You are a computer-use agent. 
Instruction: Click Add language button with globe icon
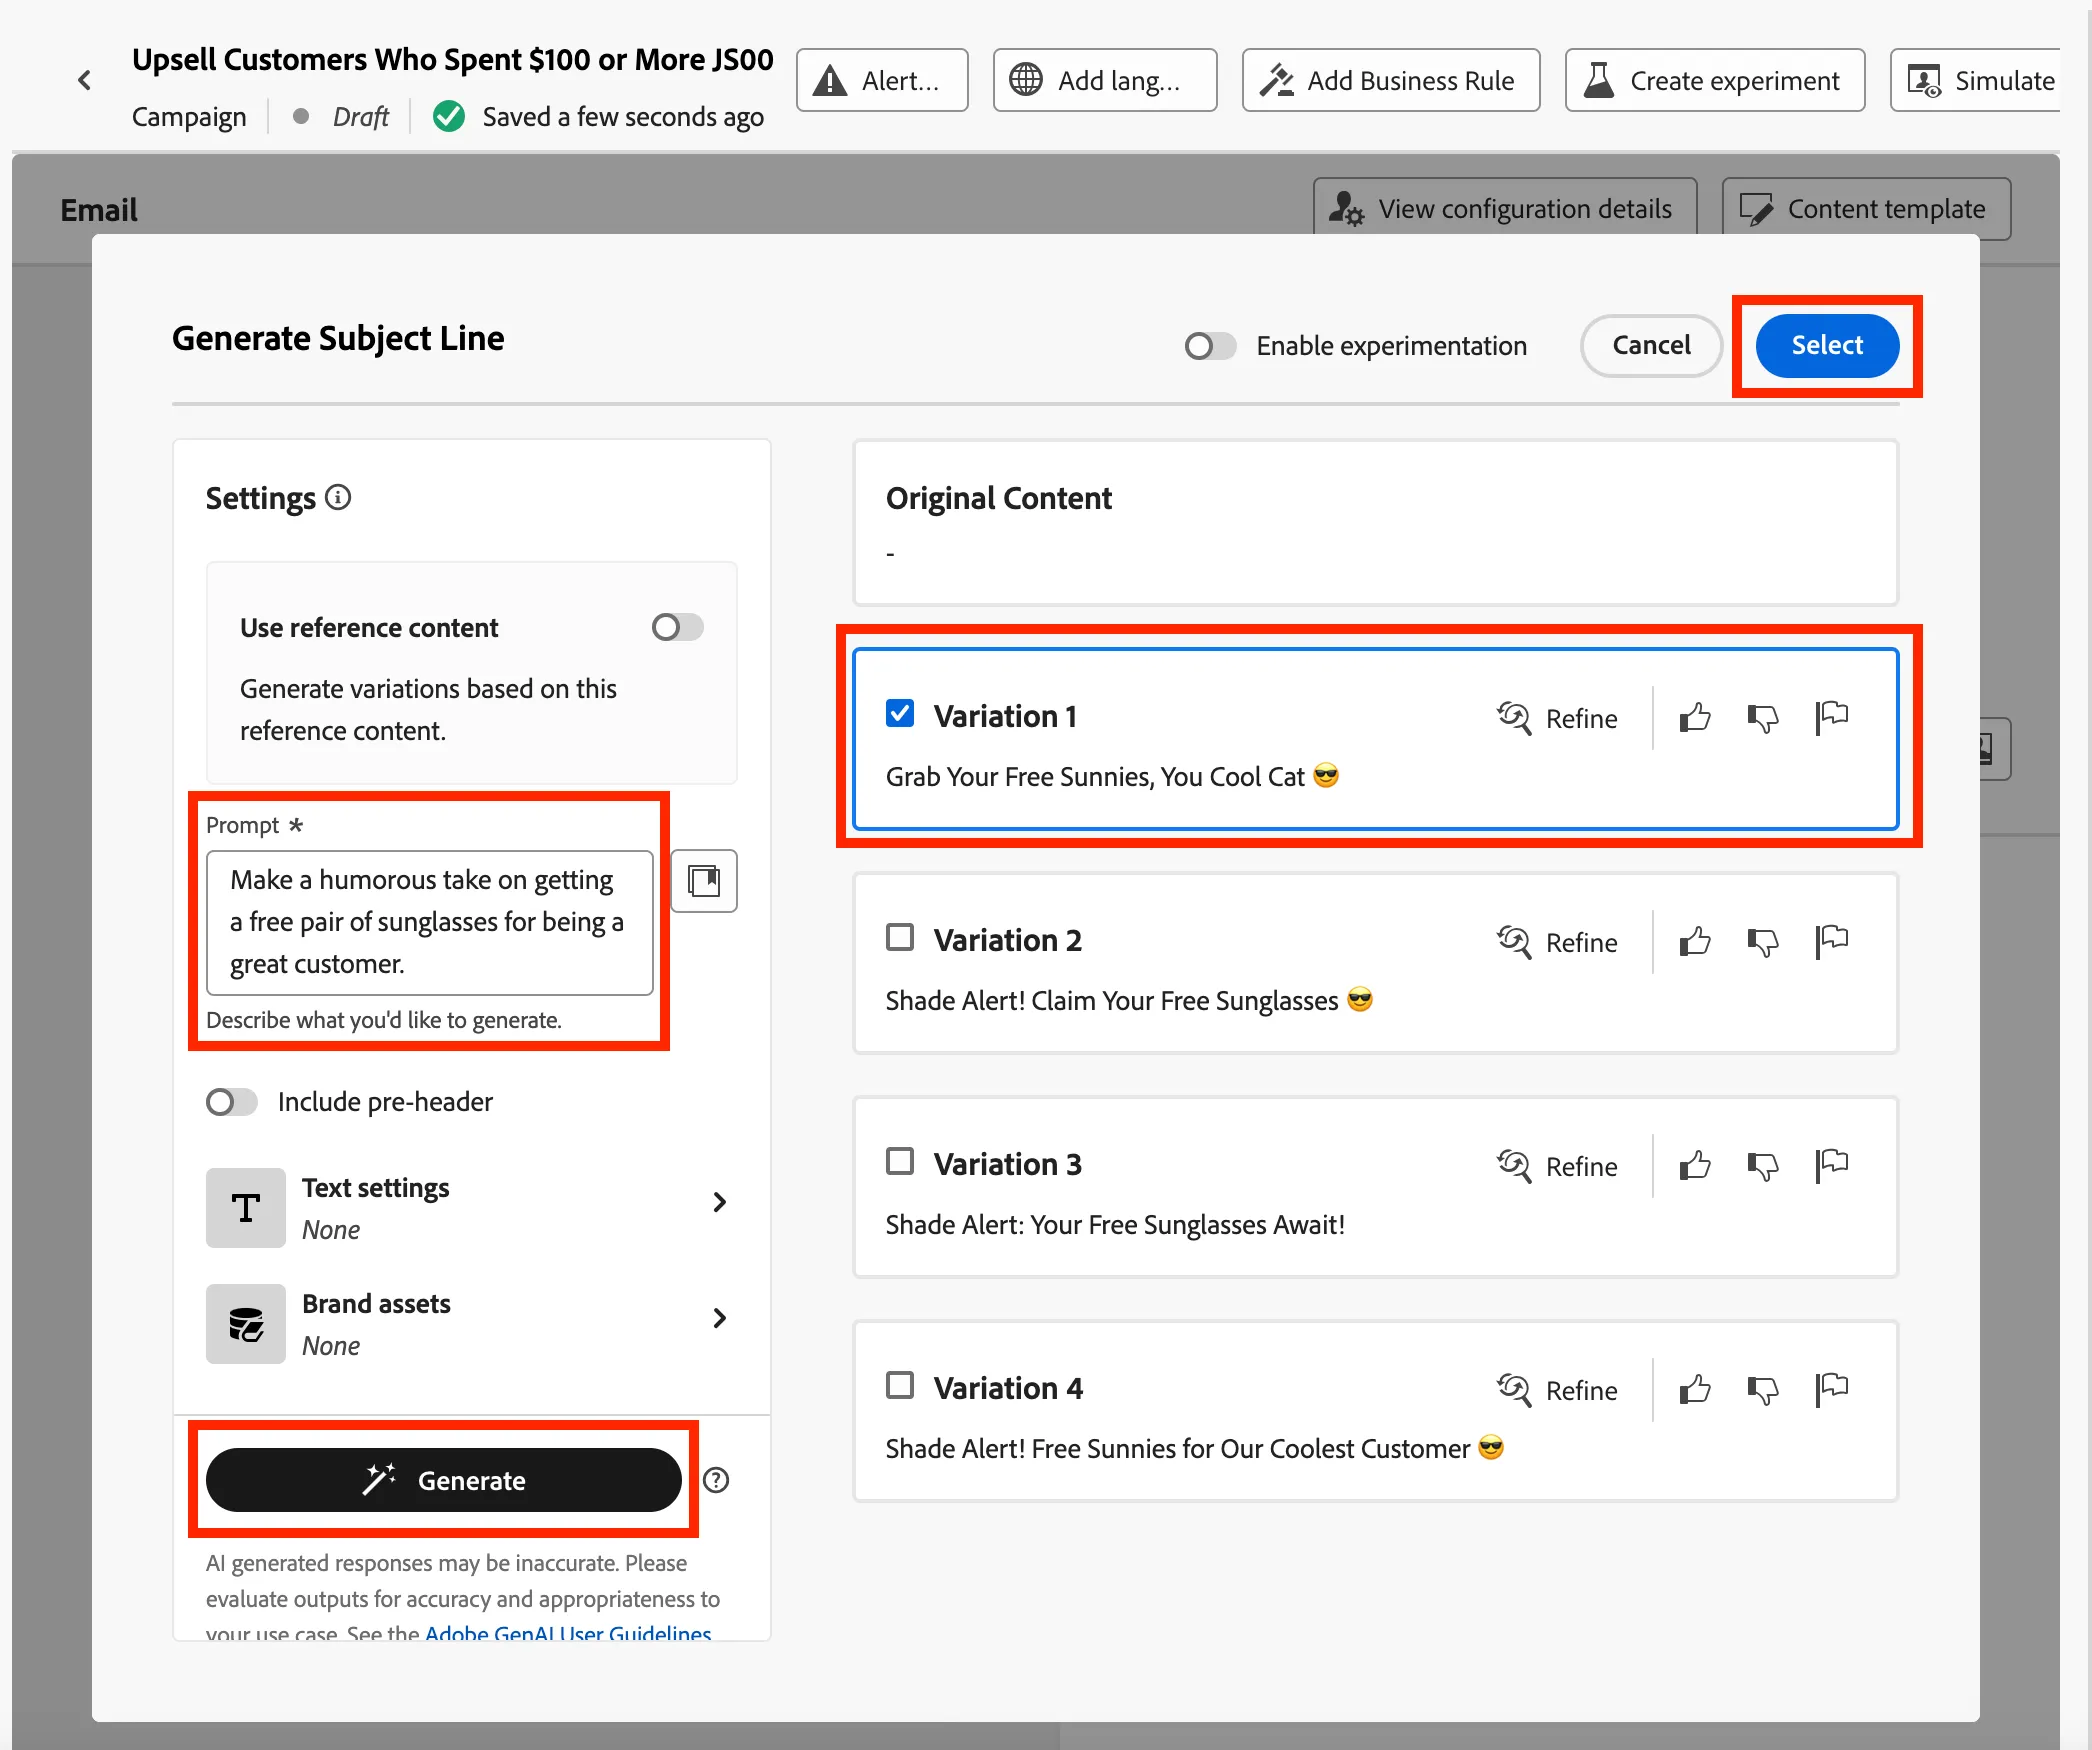tap(1105, 80)
